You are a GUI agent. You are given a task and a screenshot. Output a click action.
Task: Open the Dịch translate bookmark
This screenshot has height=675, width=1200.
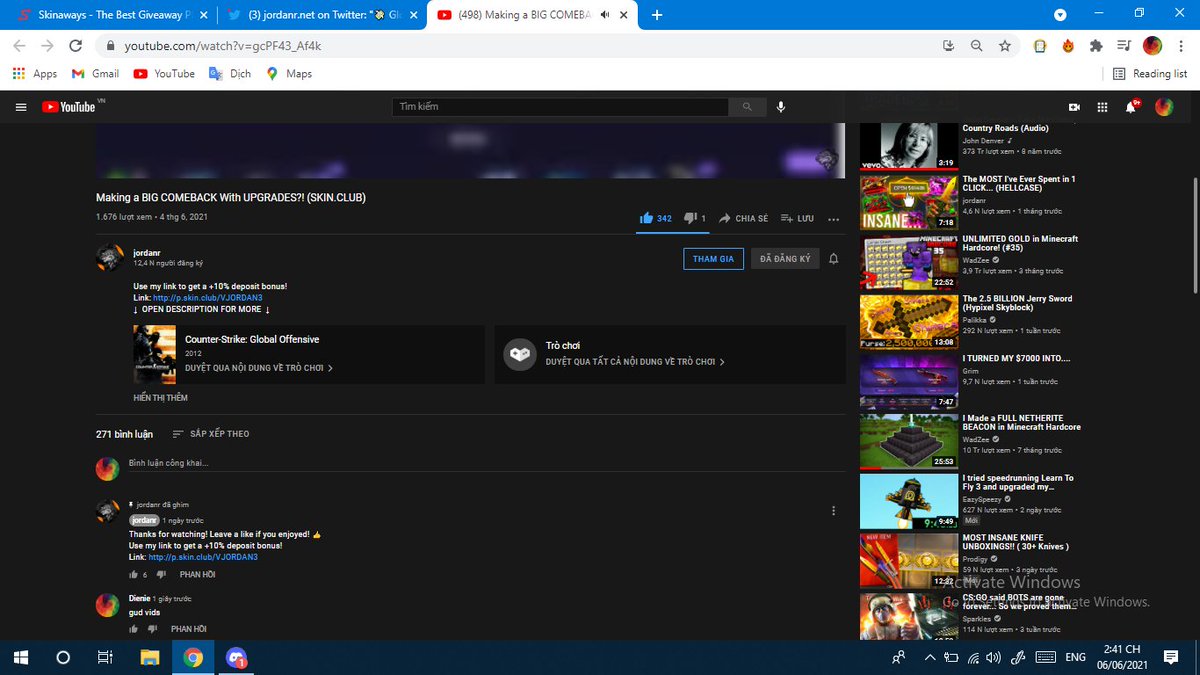click(x=230, y=74)
